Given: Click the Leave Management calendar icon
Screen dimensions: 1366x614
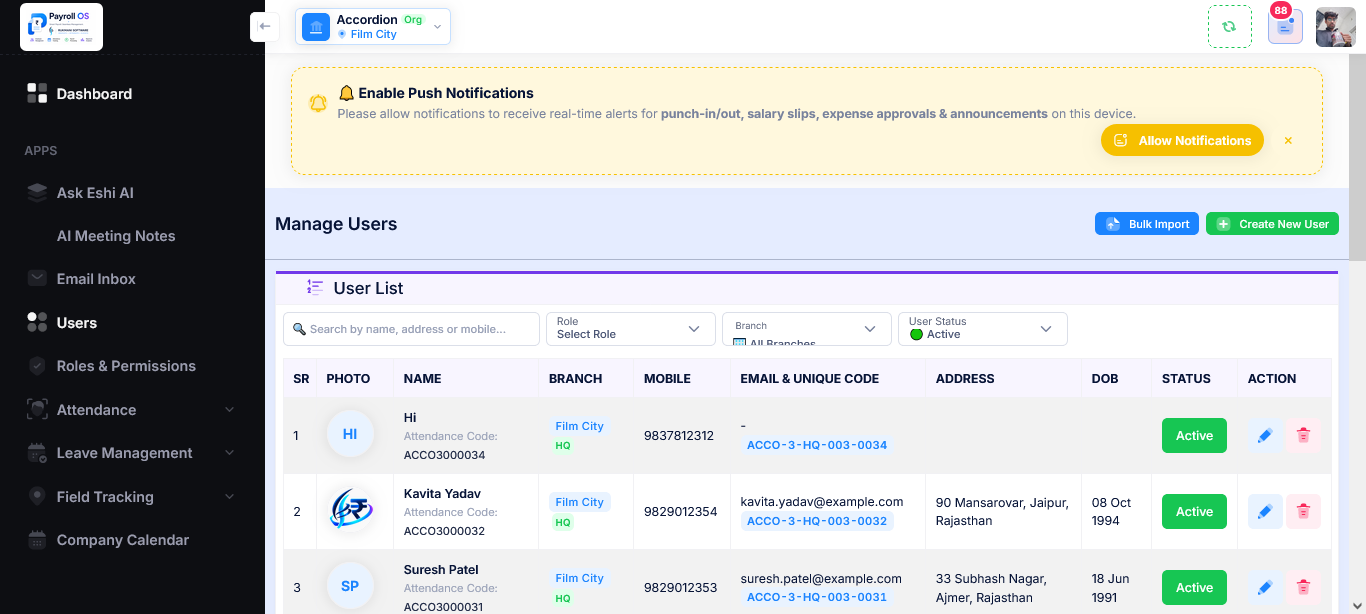Looking at the screenshot, I should (37, 453).
